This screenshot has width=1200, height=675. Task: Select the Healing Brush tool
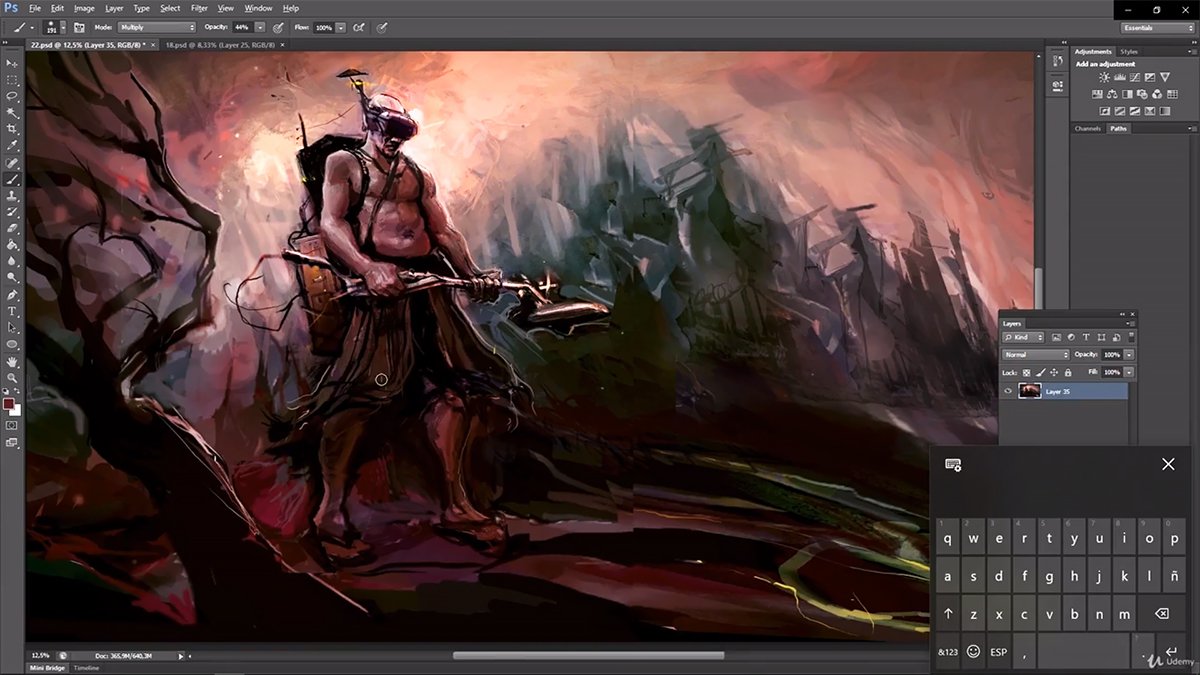coord(12,163)
